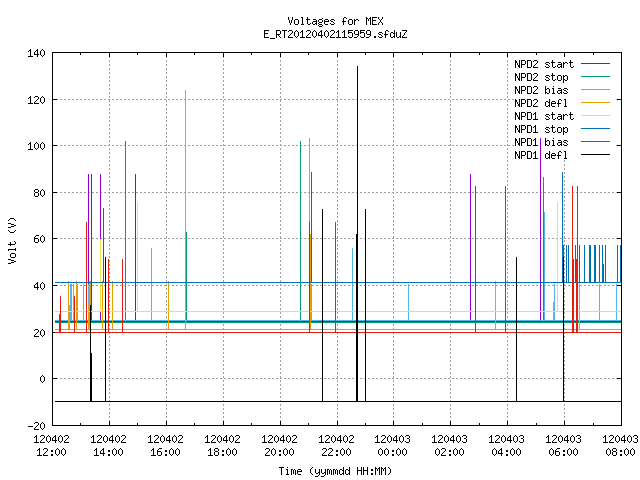This screenshot has height=480, width=640.
Task: Click the 'NPD2 bias' legend label
Action: click(541, 90)
